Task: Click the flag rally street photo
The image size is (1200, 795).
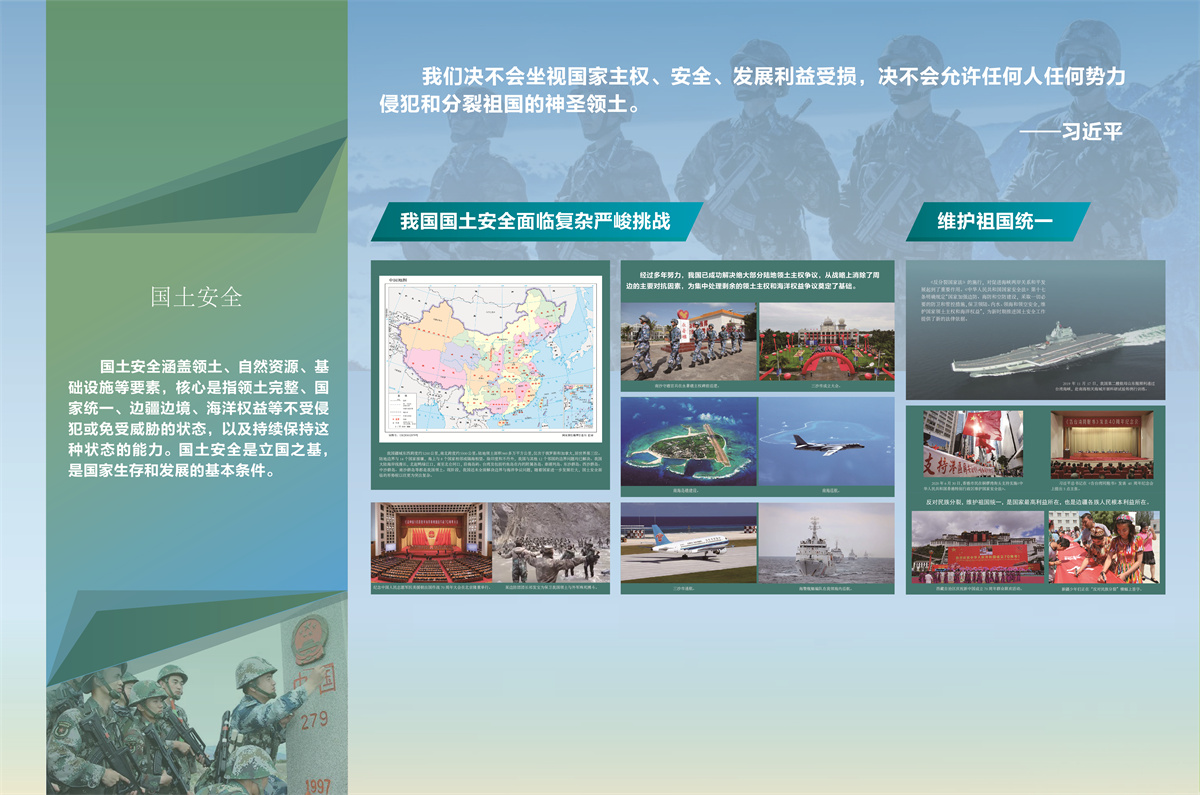Action: click(973, 444)
